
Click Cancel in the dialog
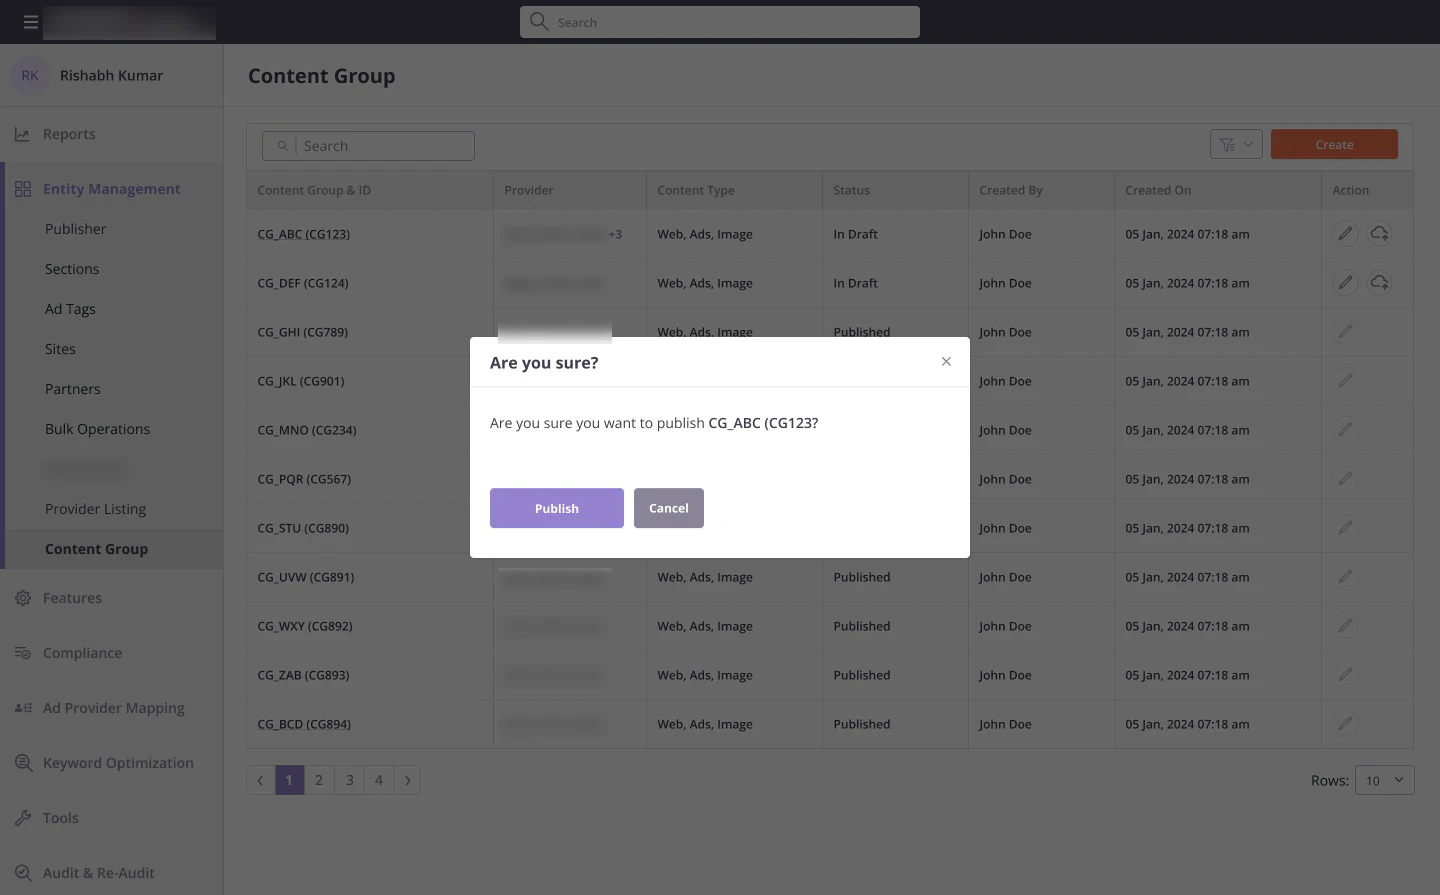(x=669, y=508)
